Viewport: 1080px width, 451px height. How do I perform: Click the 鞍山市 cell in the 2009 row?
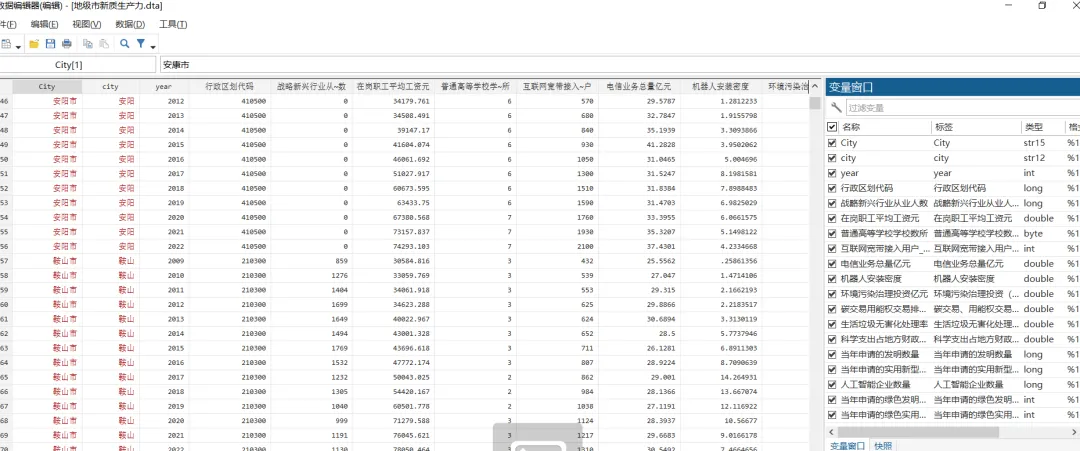(47, 261)
